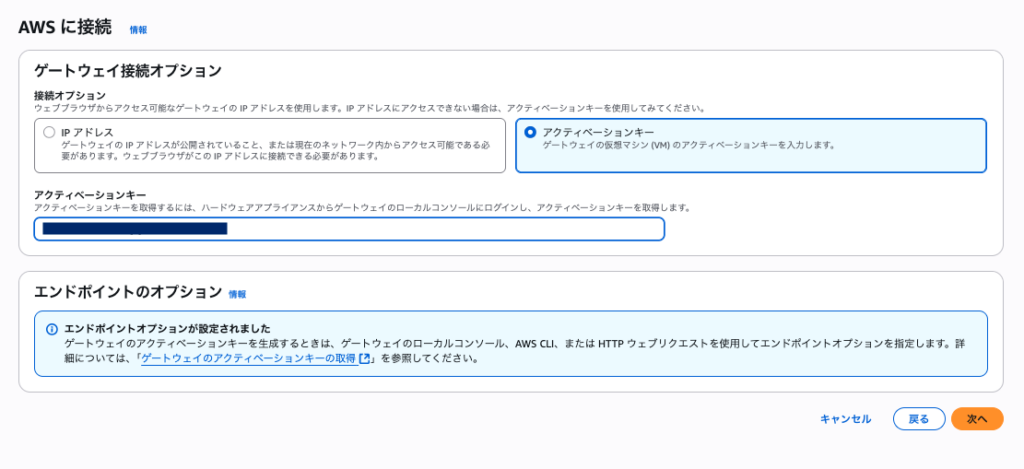Click the ゲートウェイ接続オプション heading
1024x469 pixels.
tap(128, 71)
